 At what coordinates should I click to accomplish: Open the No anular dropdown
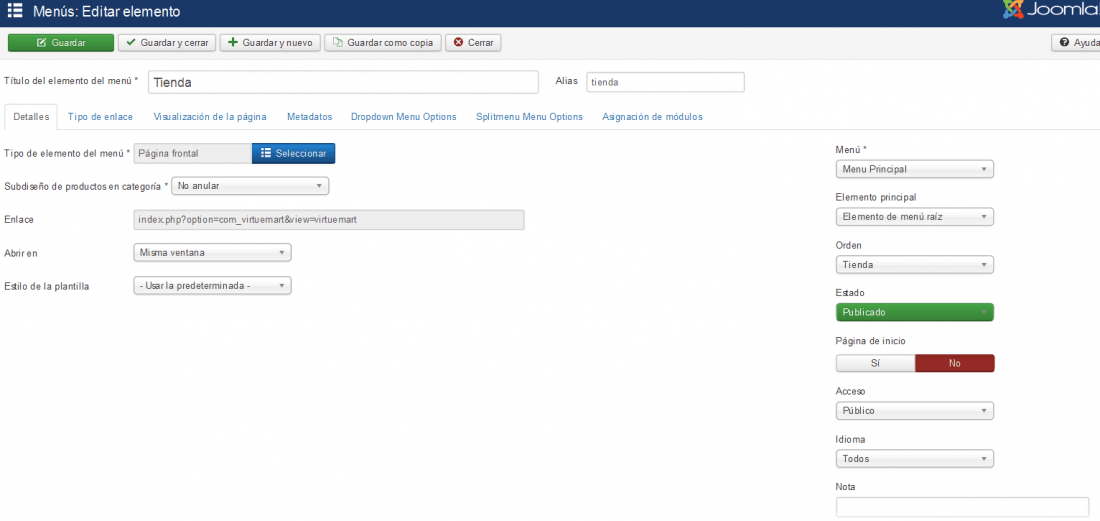click(250, 186)
